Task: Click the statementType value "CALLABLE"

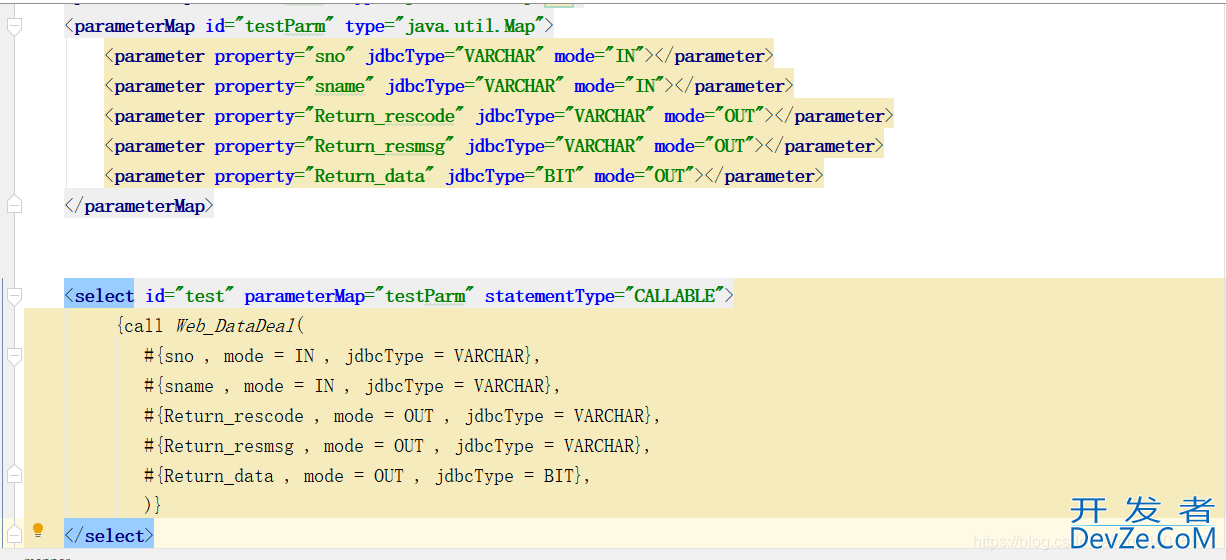Action: (675, 296)
